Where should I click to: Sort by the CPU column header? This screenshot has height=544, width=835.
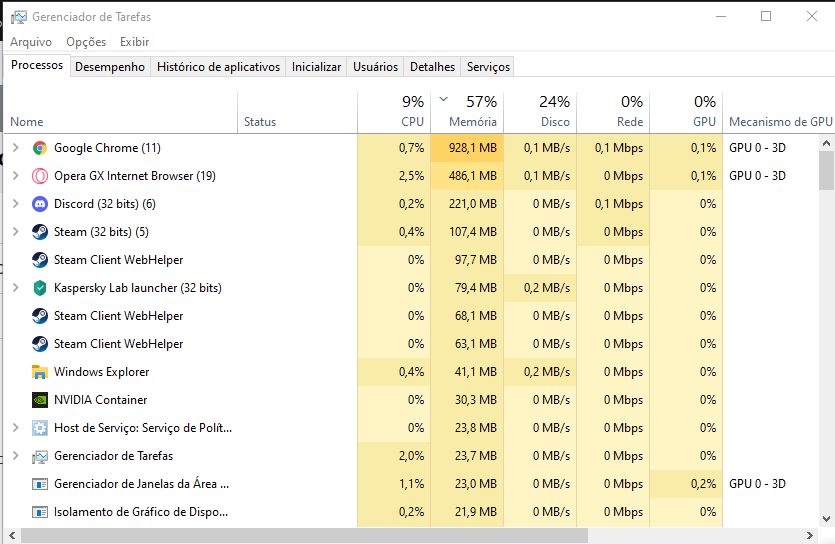394,112
